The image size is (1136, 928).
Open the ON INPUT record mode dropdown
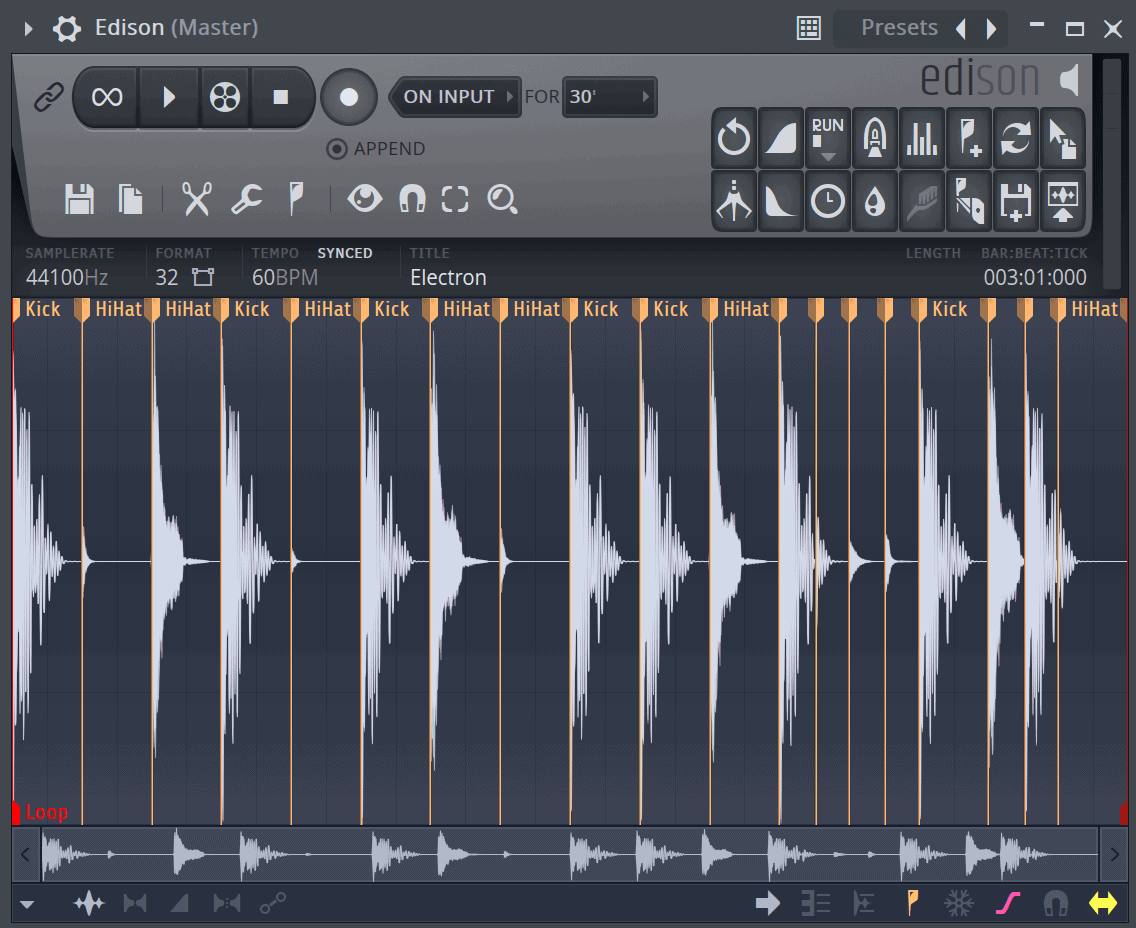click(456, 96)
